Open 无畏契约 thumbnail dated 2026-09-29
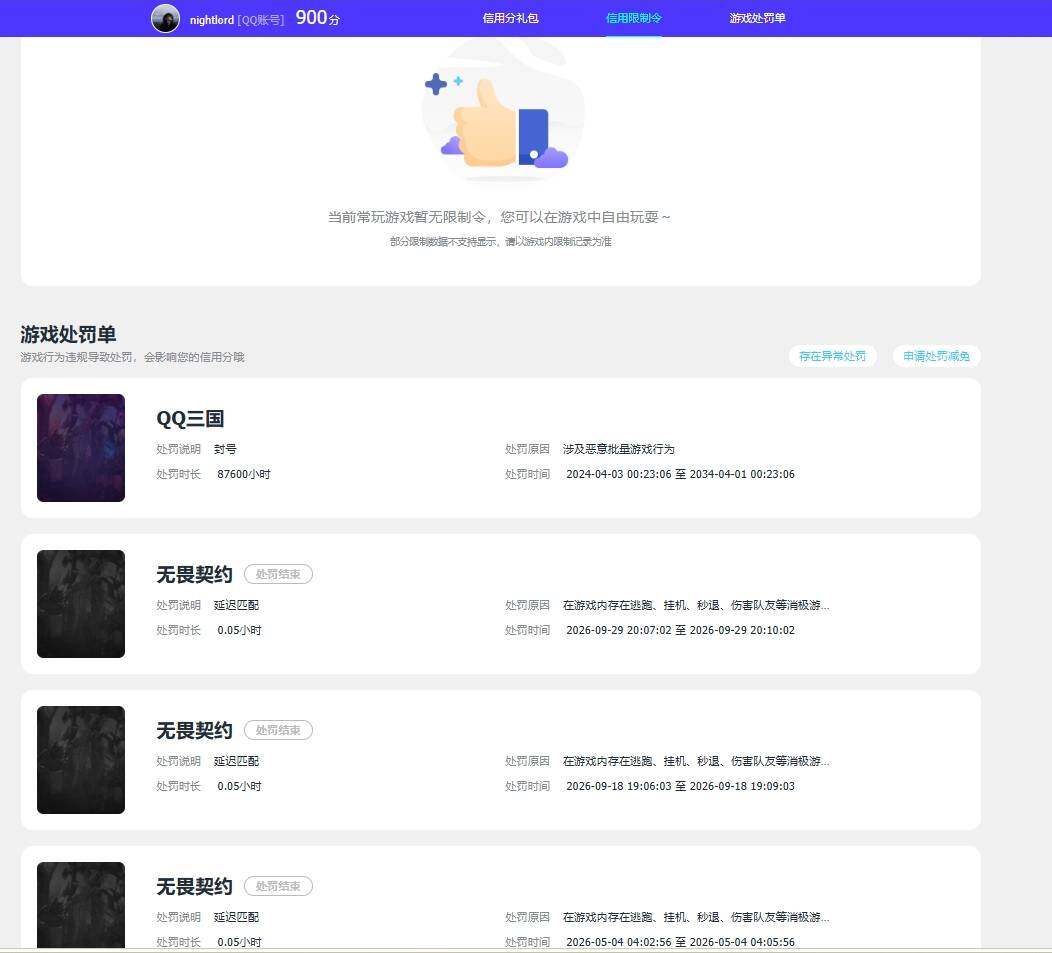The height and width of the screenshot is (953, 1052). click(x=81, y=603)
